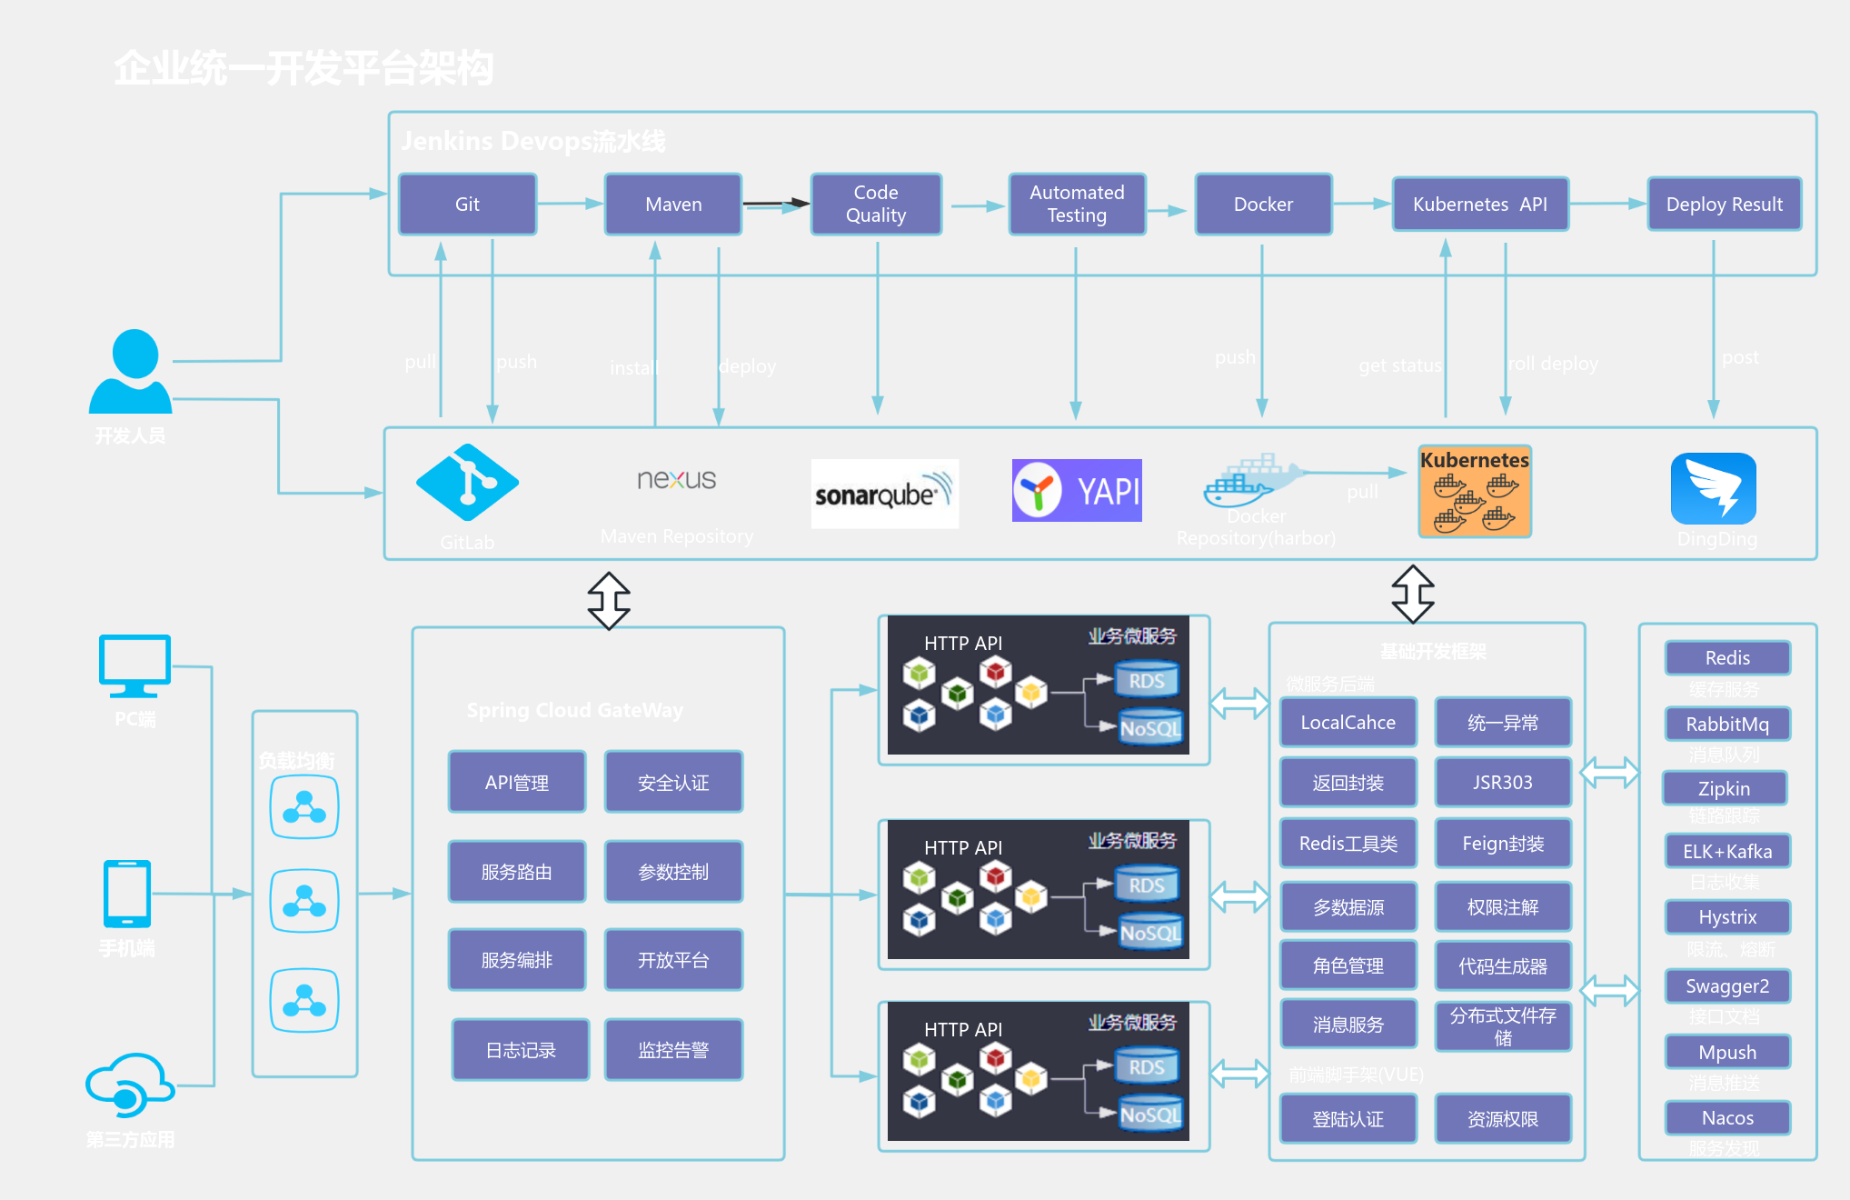
Task: Select the Automated Testing stage box
Action: point(1076,204)
